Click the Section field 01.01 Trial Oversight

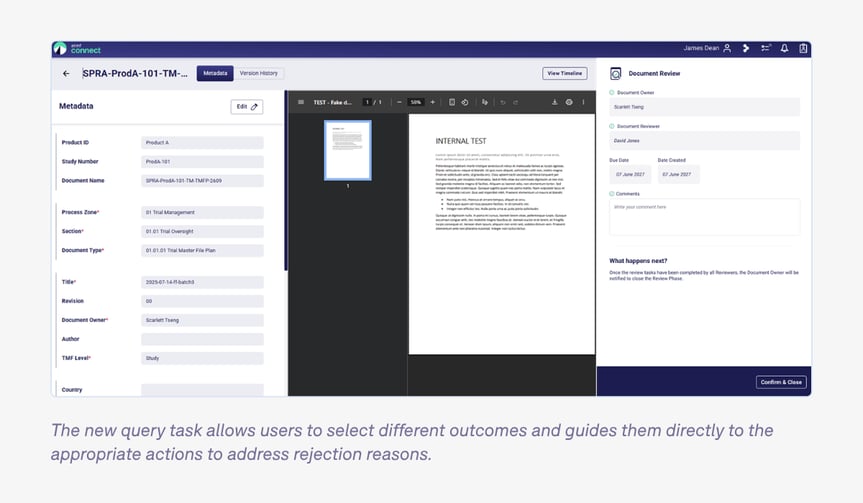pyautogui.click(x=202, y=232)
